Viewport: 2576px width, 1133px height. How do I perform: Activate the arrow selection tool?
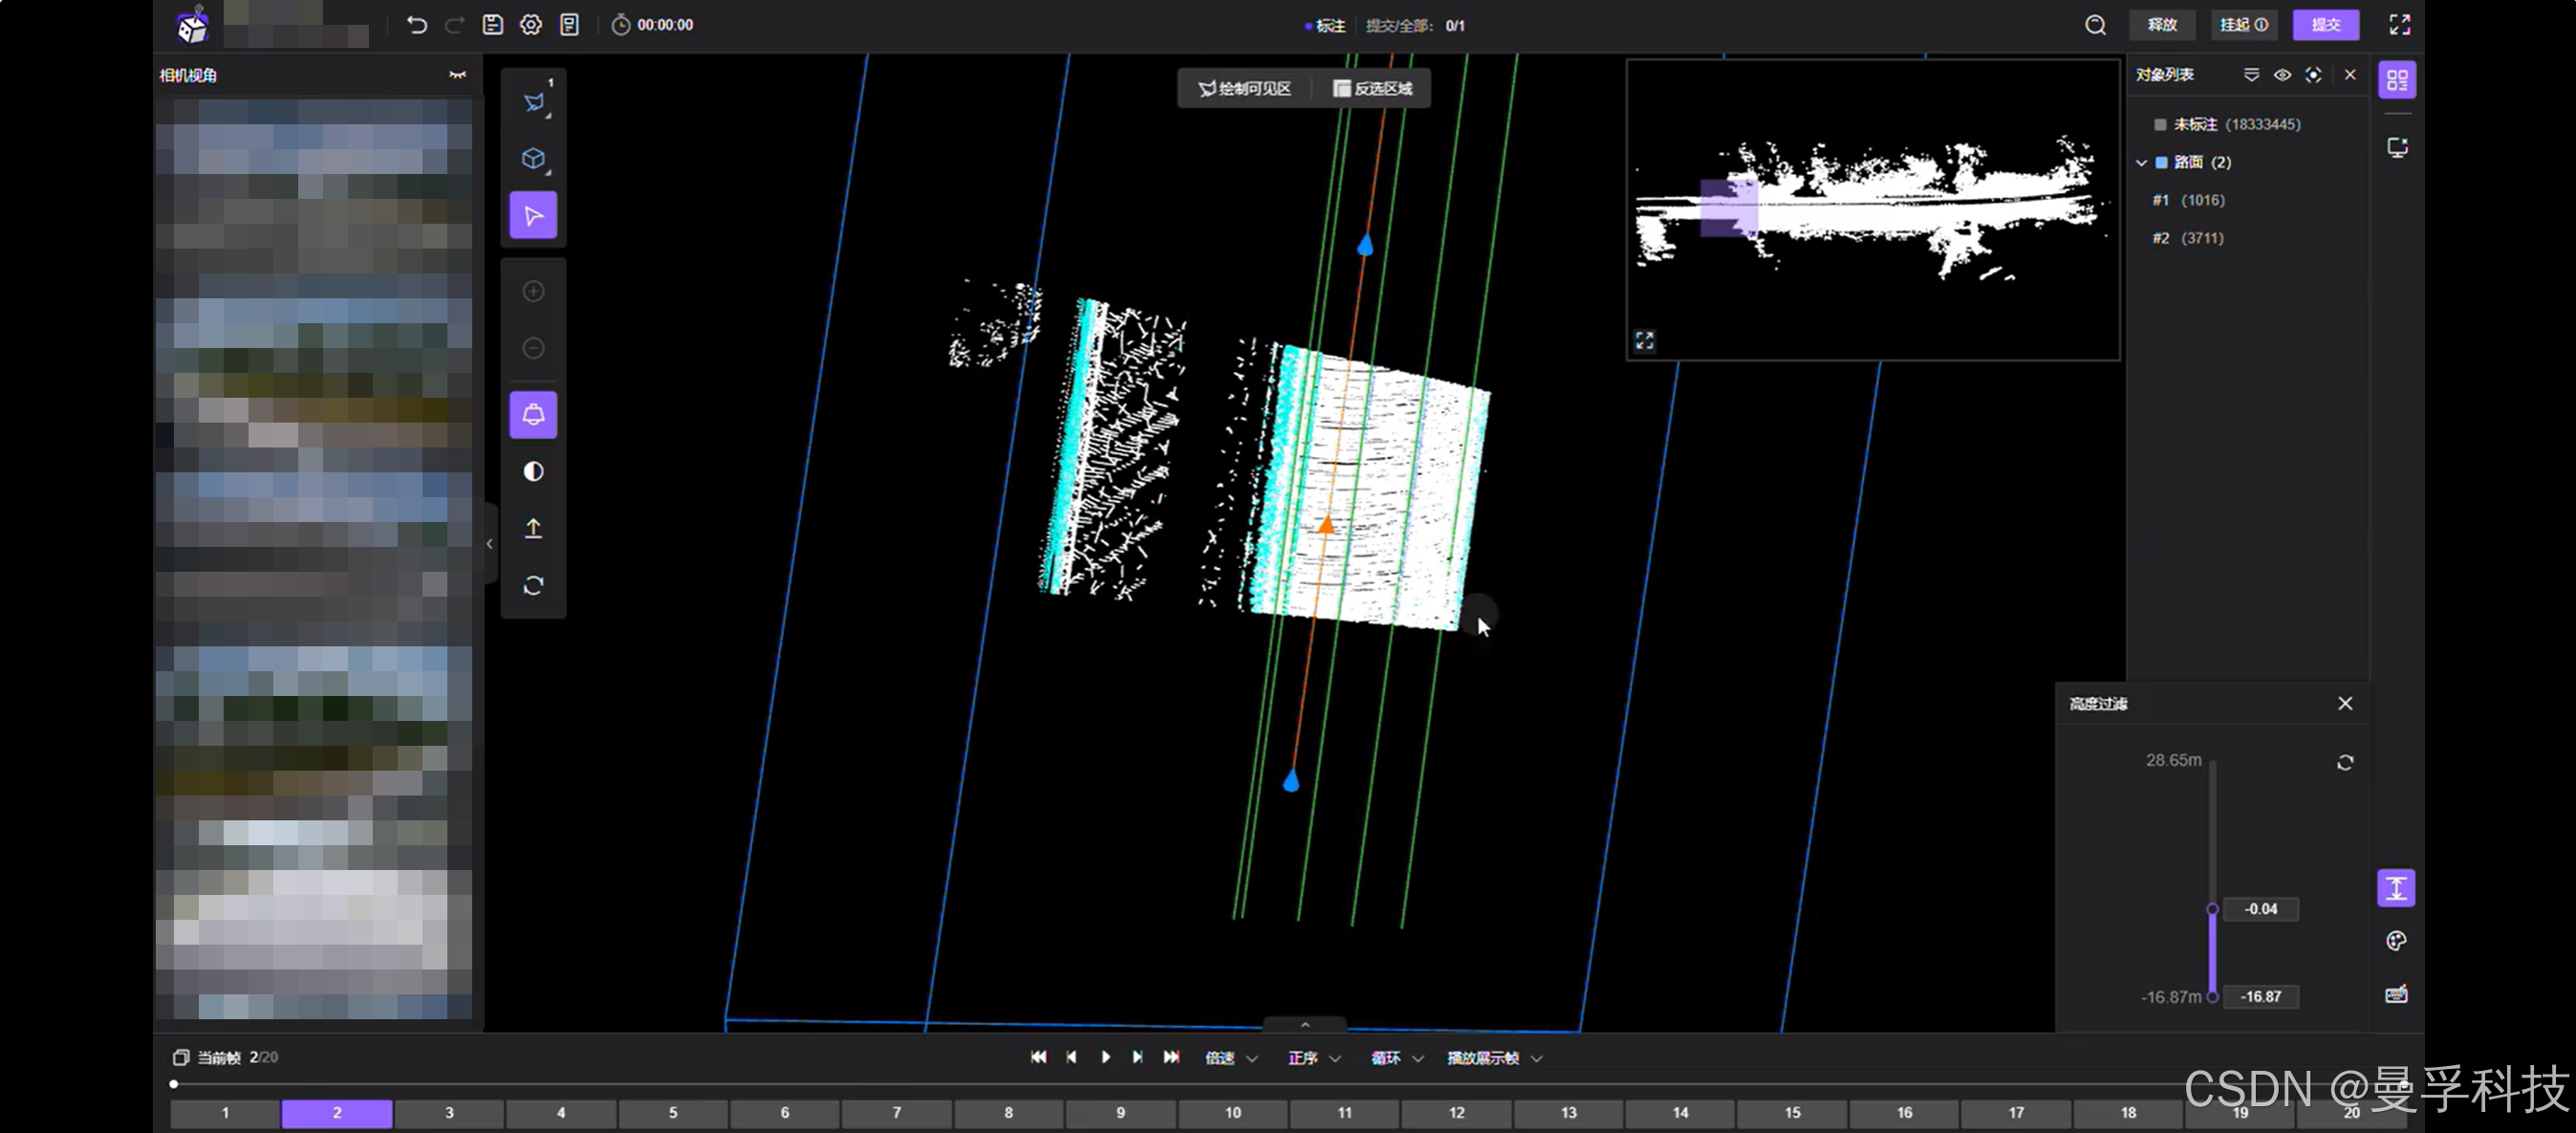click(x=533, y=215)
